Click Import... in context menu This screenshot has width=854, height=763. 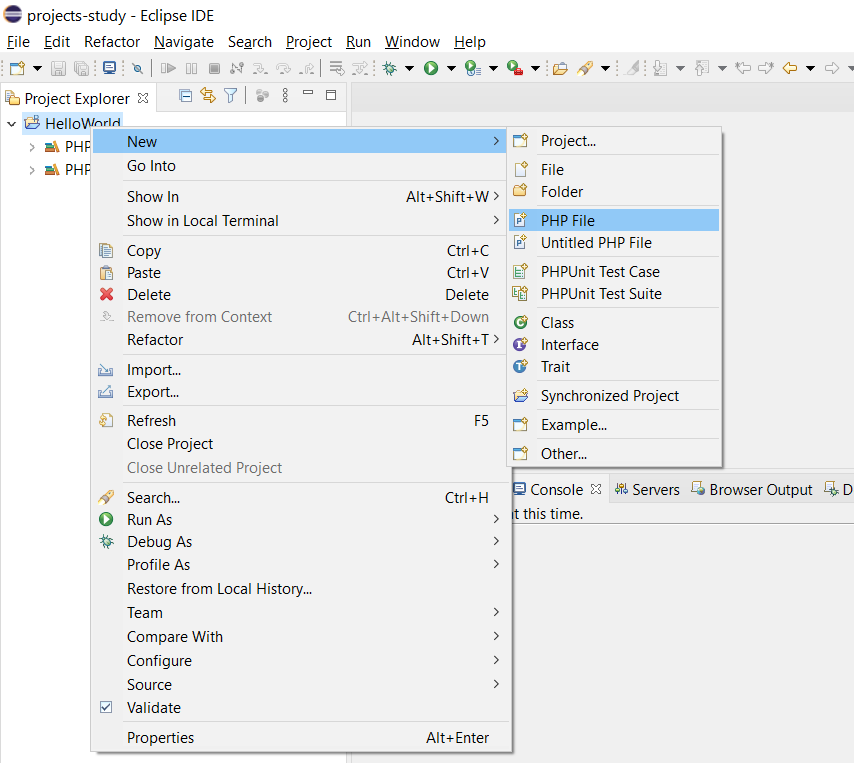301,370
